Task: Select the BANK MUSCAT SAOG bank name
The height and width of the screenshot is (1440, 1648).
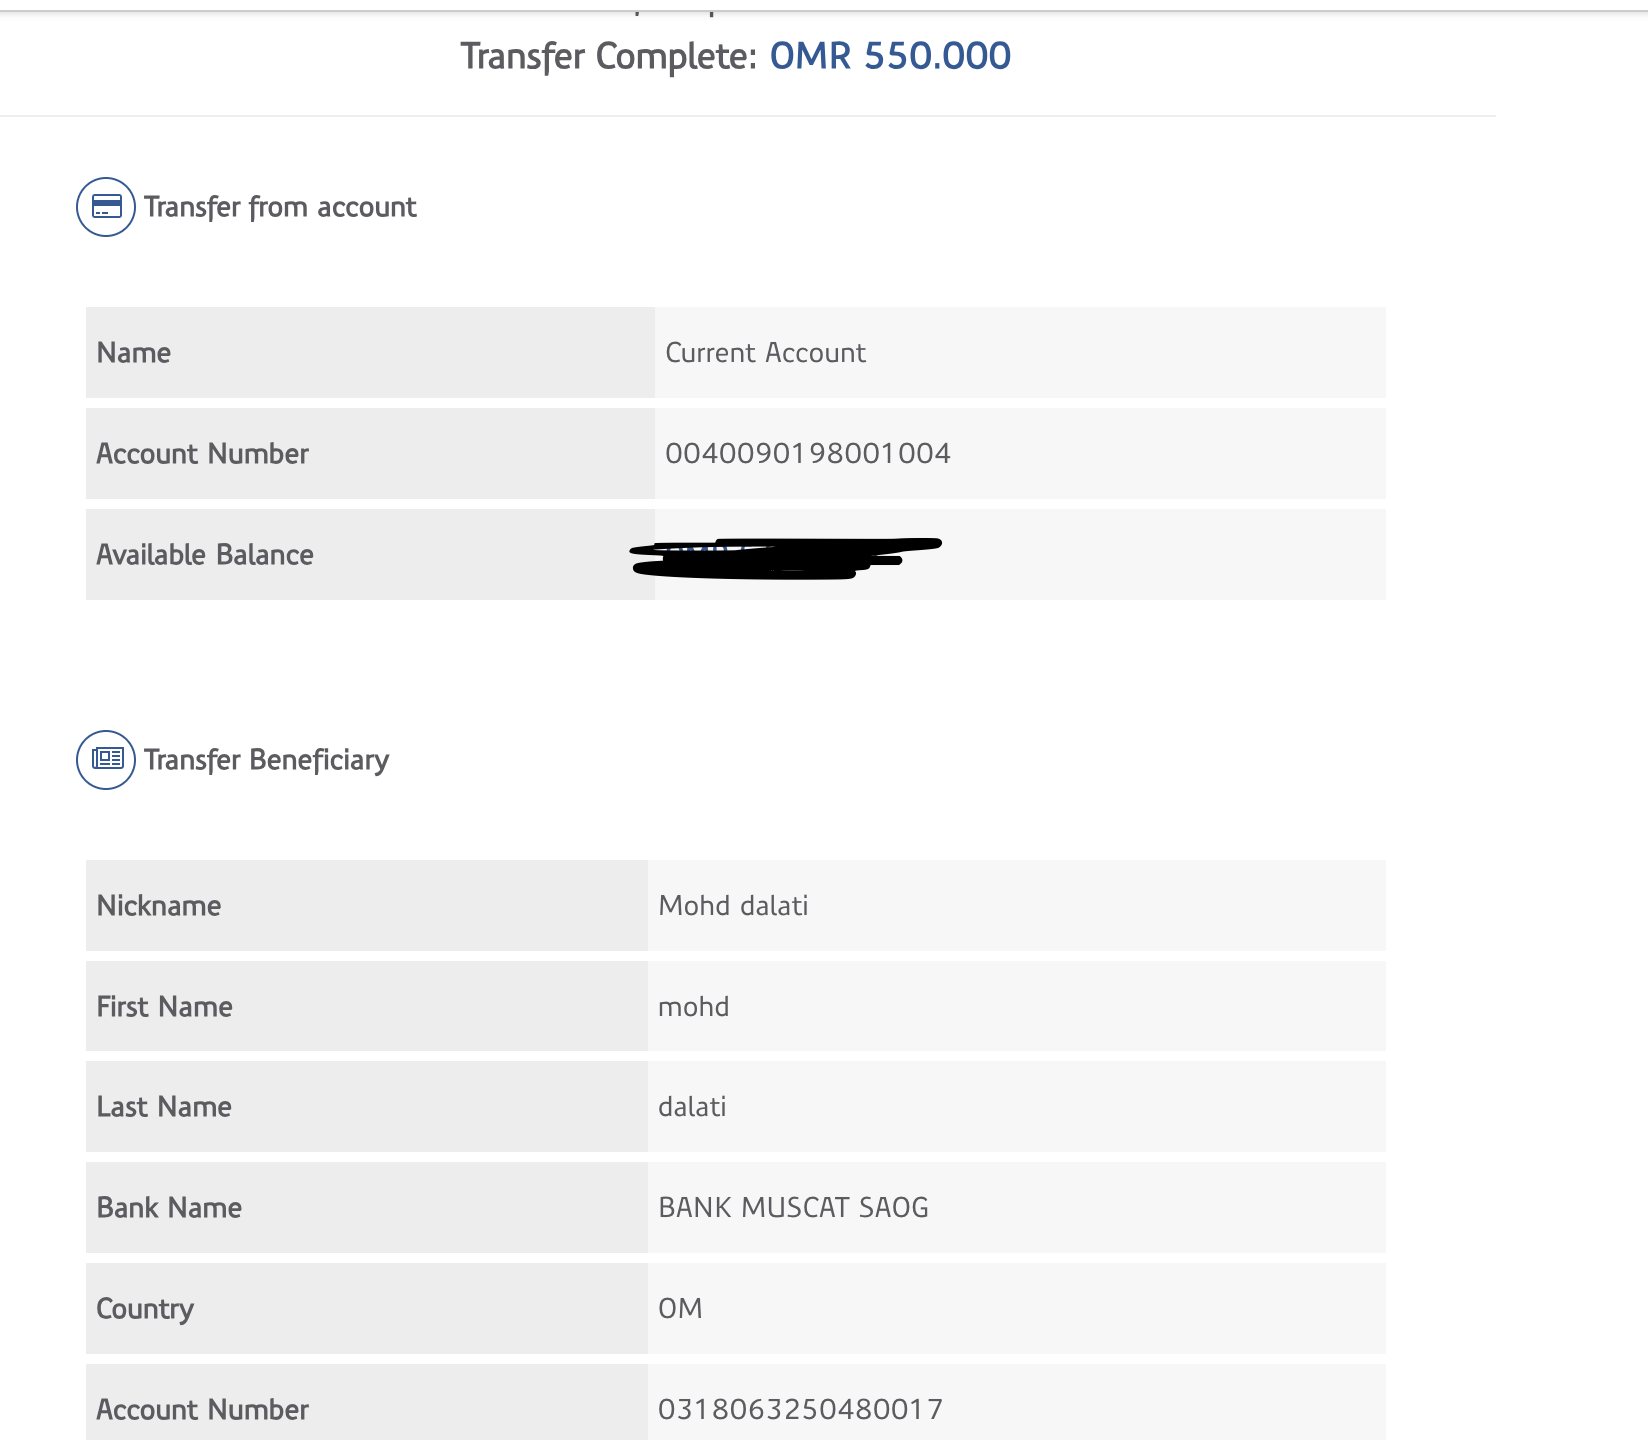Action: (793, 1208)
